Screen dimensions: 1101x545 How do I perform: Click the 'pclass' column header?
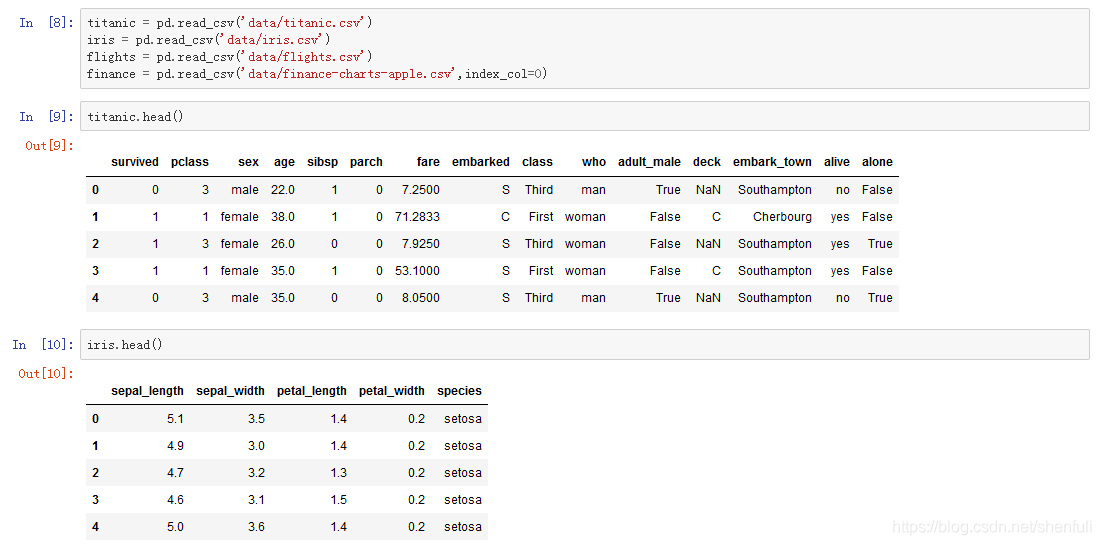point(190,162)
